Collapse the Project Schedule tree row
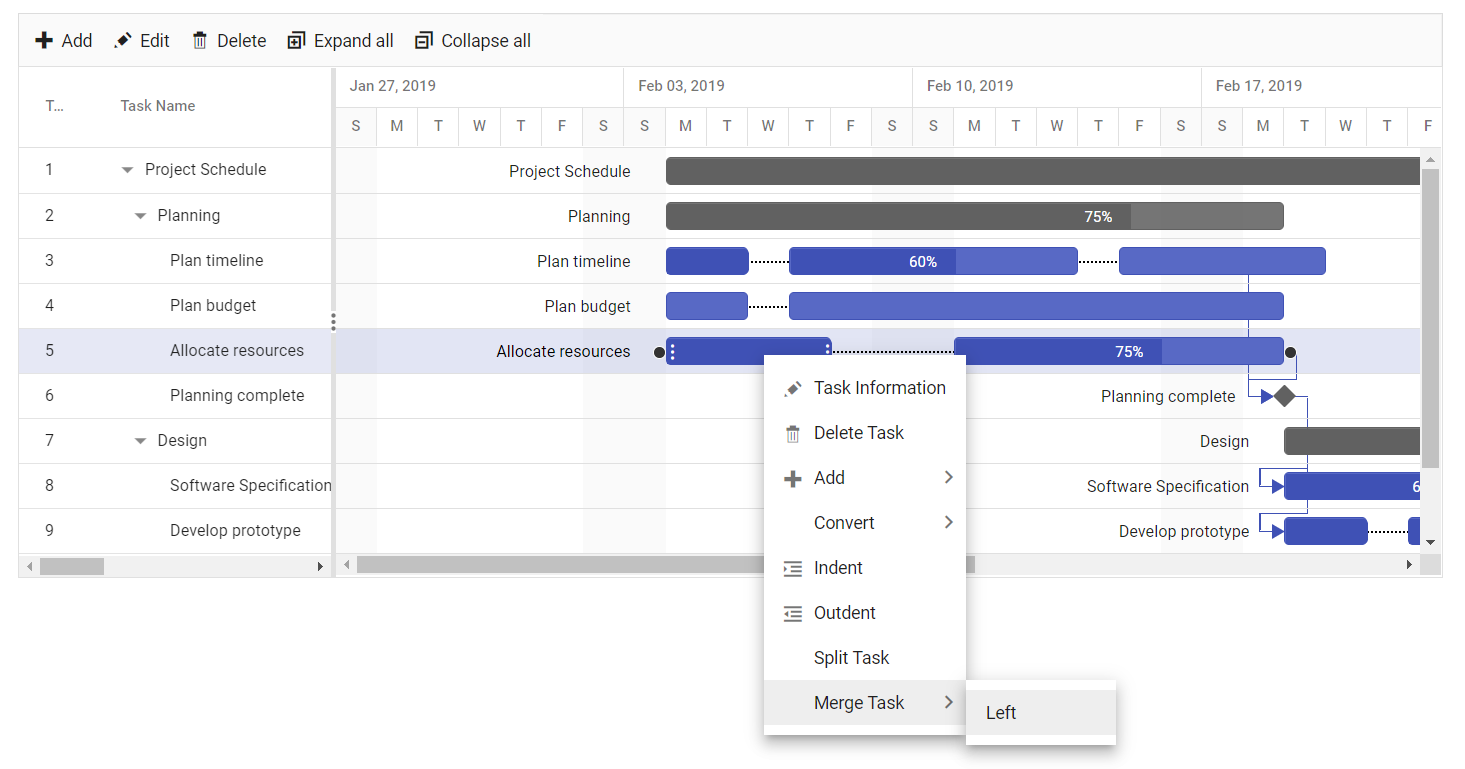Viewport: 1465px width, 769px height. tap(127, 170)
